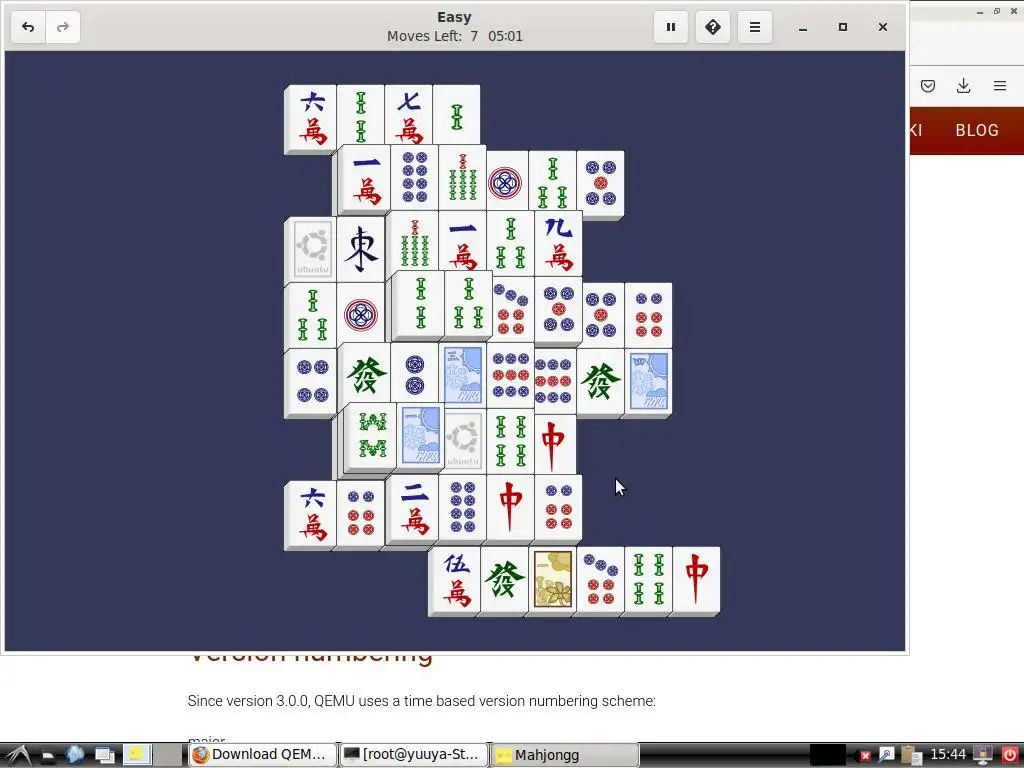Click the 'Moves Left: 7' status text
The height and width of the screenshot is (768, 1024).
432,36
